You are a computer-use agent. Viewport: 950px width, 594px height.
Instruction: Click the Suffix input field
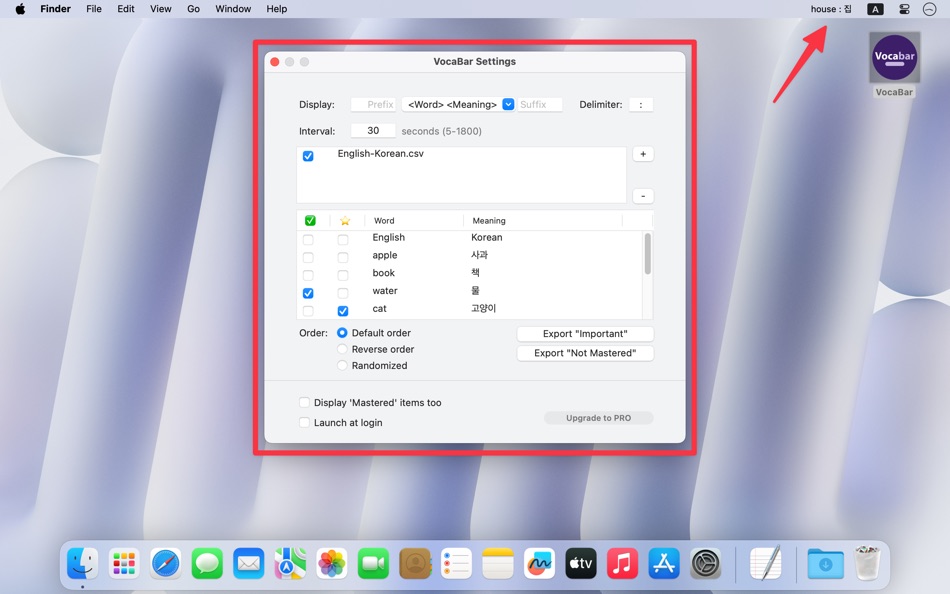coord(540,104)
